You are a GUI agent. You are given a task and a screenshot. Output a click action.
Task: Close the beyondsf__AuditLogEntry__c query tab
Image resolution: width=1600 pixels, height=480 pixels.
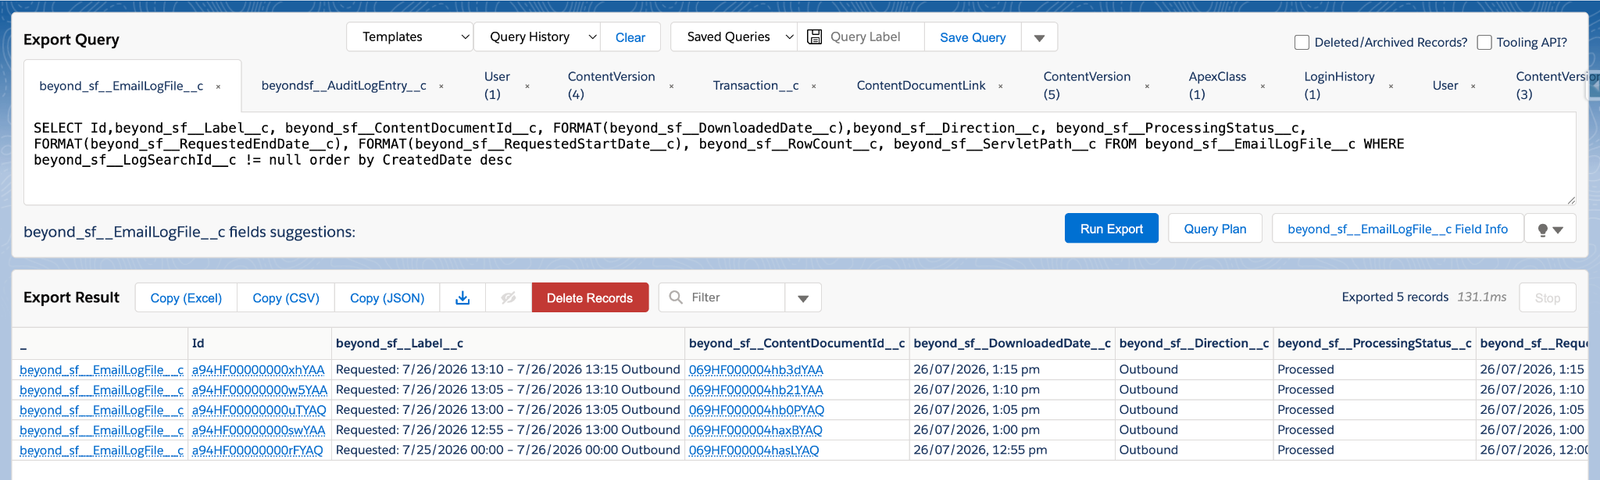pyautogui.click(x=441, y=87)
